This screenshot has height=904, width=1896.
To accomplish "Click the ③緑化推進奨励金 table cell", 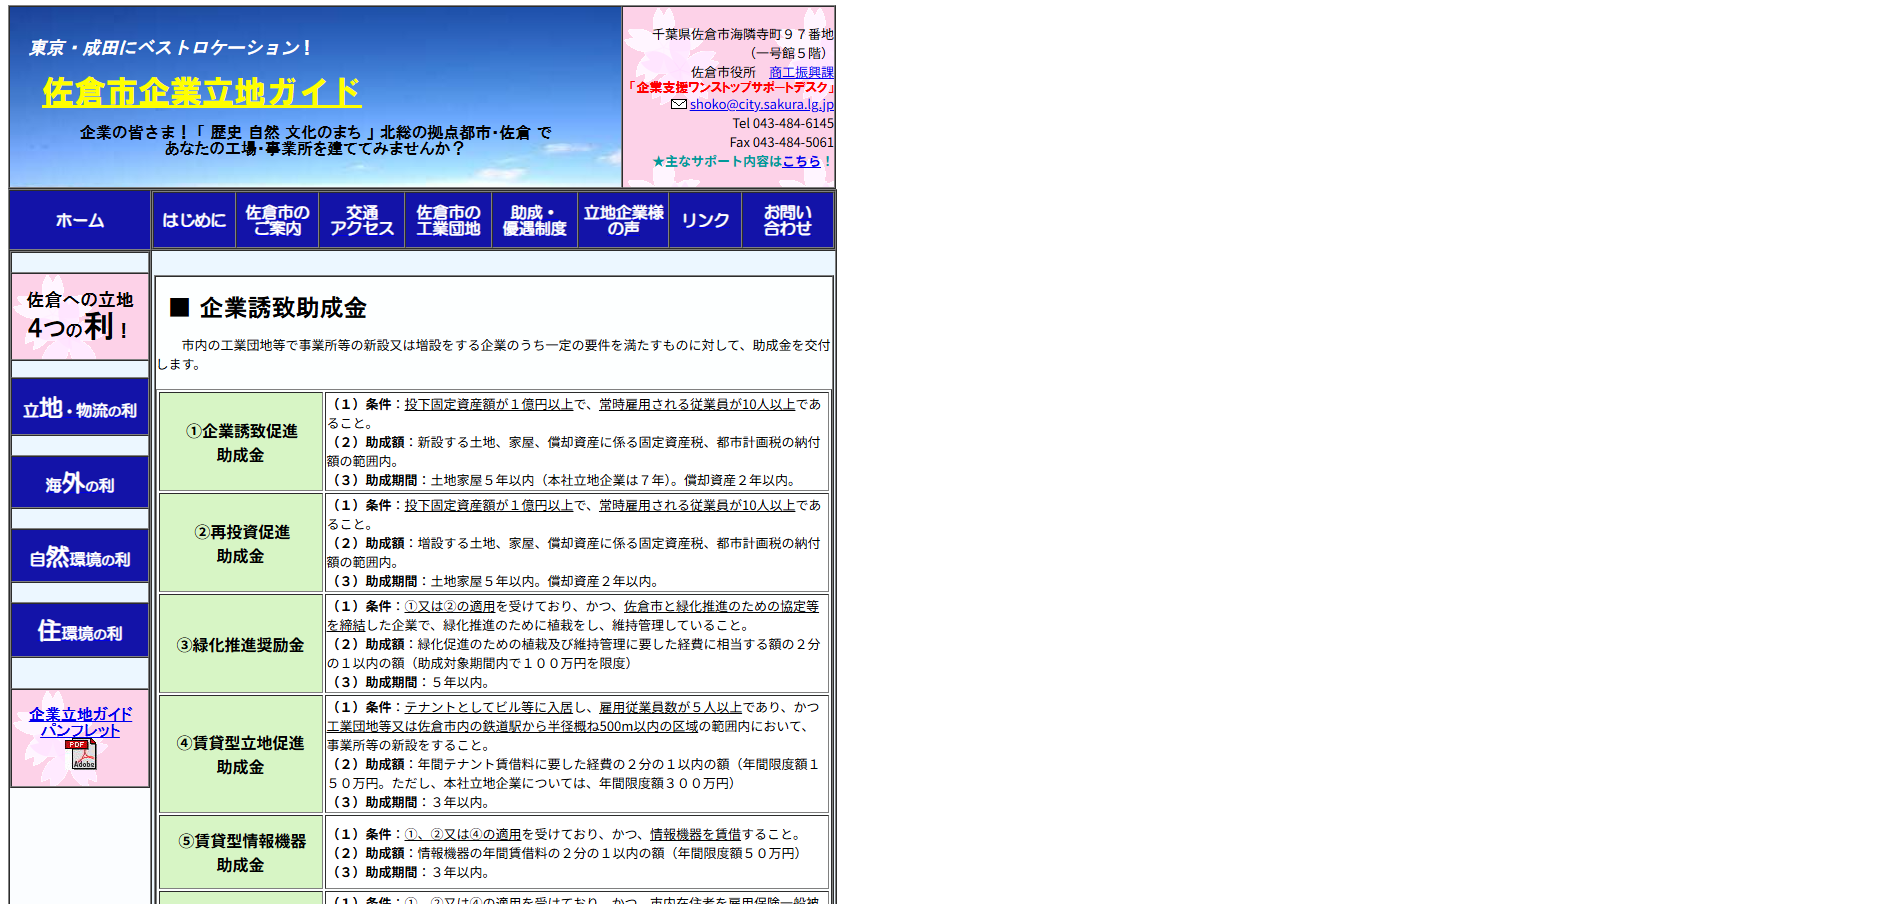I will pyautogui.click(x=241, y=644).
